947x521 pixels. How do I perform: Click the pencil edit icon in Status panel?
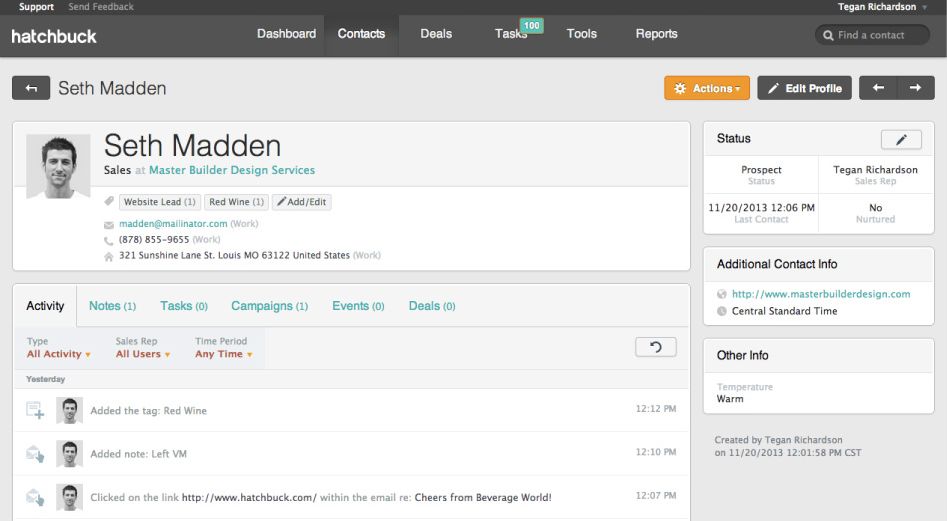coord(900,140)
